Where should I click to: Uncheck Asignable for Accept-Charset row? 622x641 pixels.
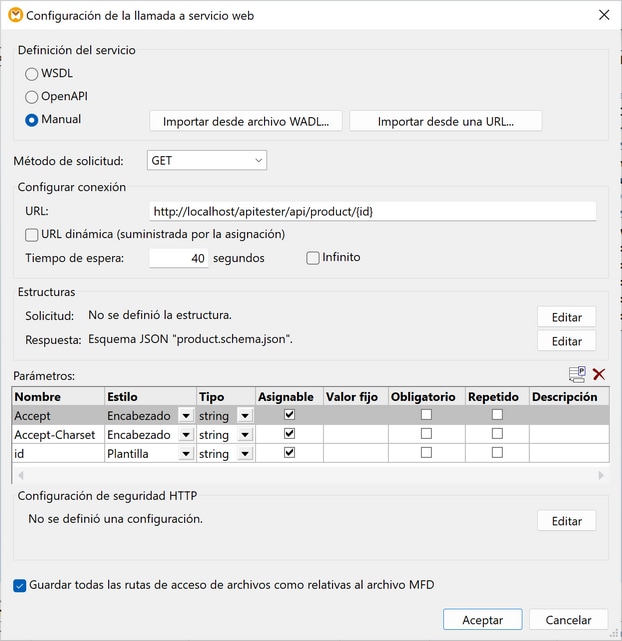(x=289, y=433)
